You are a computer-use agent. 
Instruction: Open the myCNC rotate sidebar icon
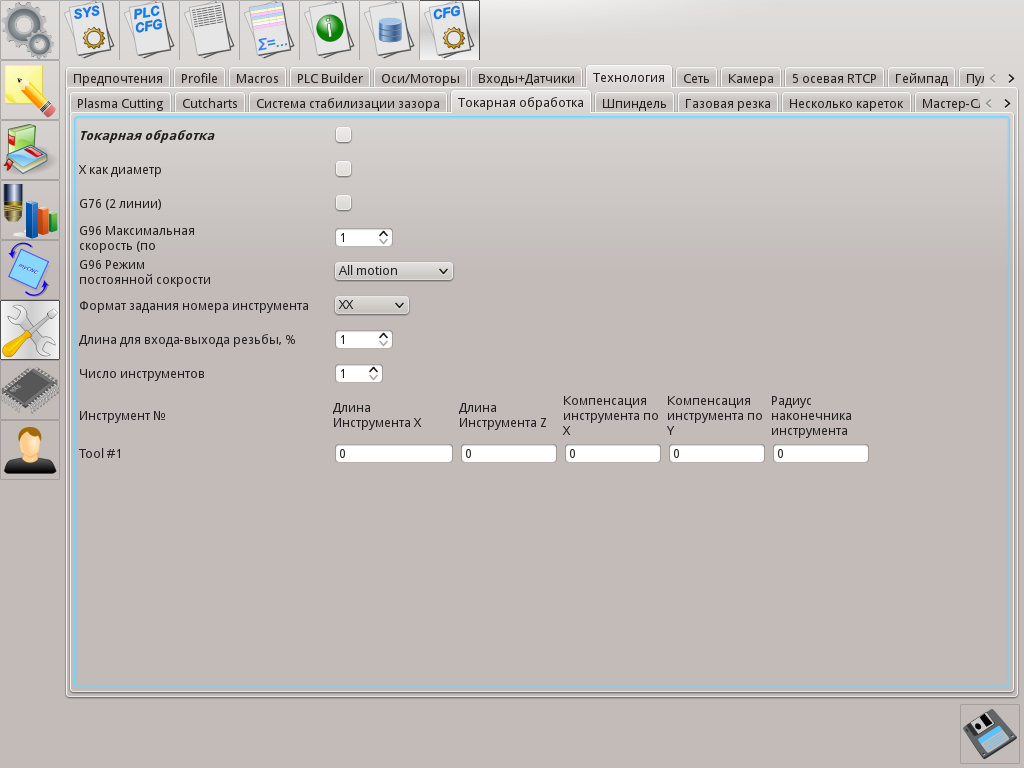(30, 270)
